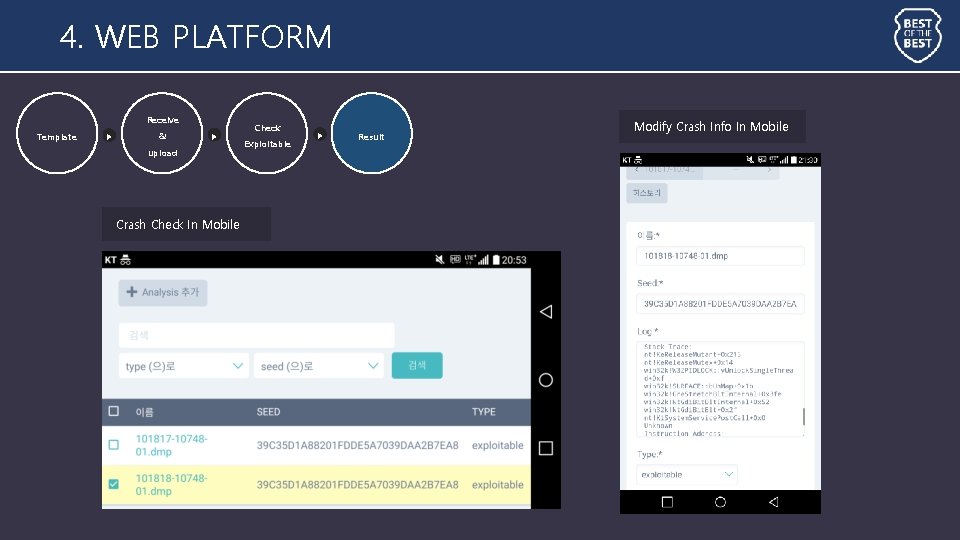Viewport: 960px width, 540px height.
Task: Click exploitable type in 101817 row
Action: click(498, 445)
